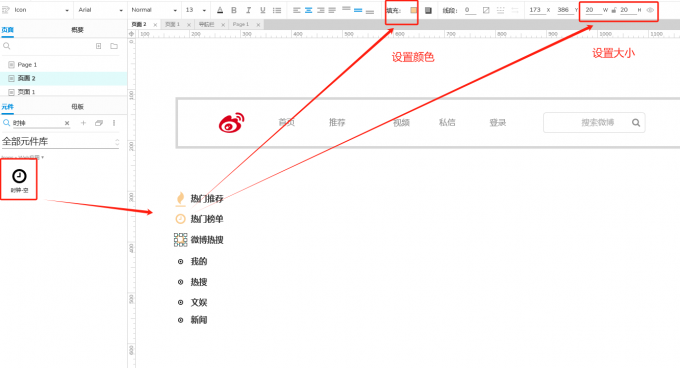Select the 元件 widgets panel tab

[x=8, y=107]
